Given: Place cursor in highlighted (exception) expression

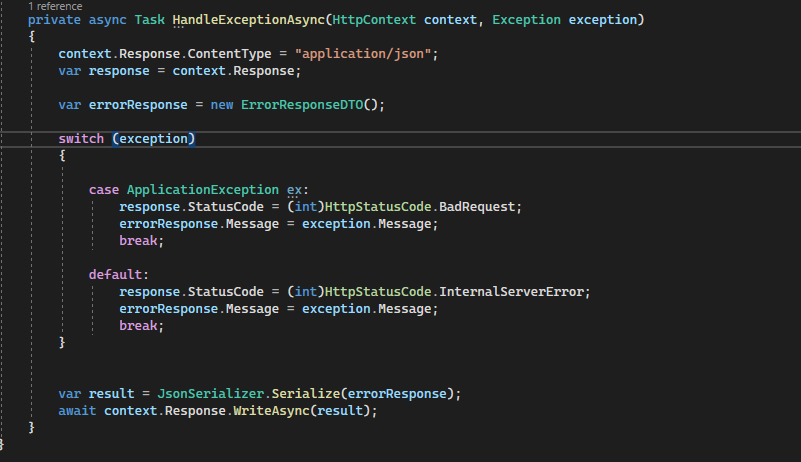Looking at the screenshot, I should (x=153, y=138).
